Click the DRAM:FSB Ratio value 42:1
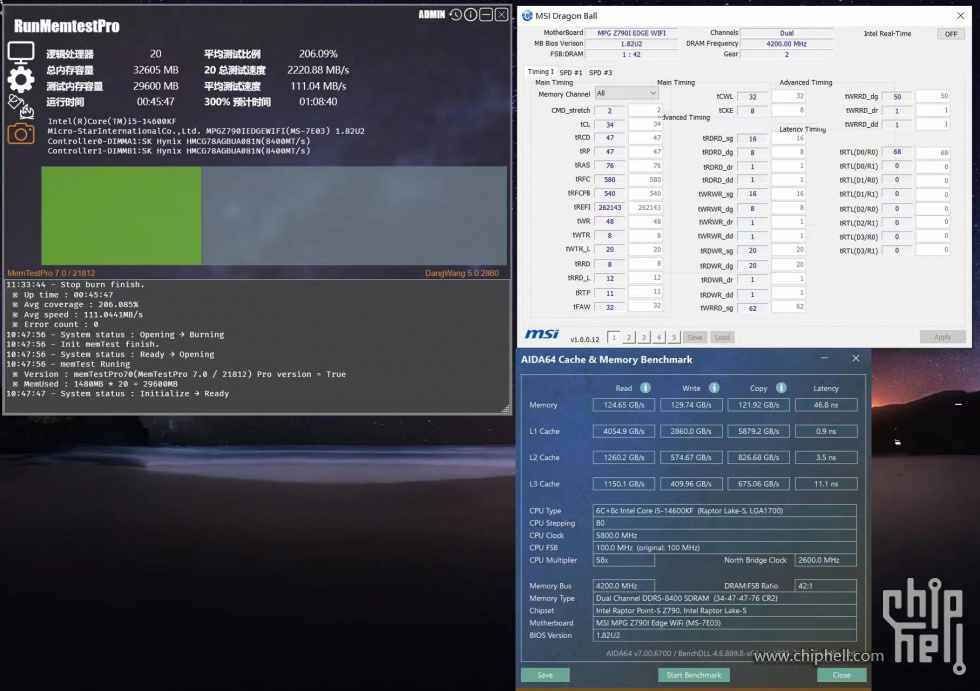This screenshot has height=691, width=980. click(826, 586)
